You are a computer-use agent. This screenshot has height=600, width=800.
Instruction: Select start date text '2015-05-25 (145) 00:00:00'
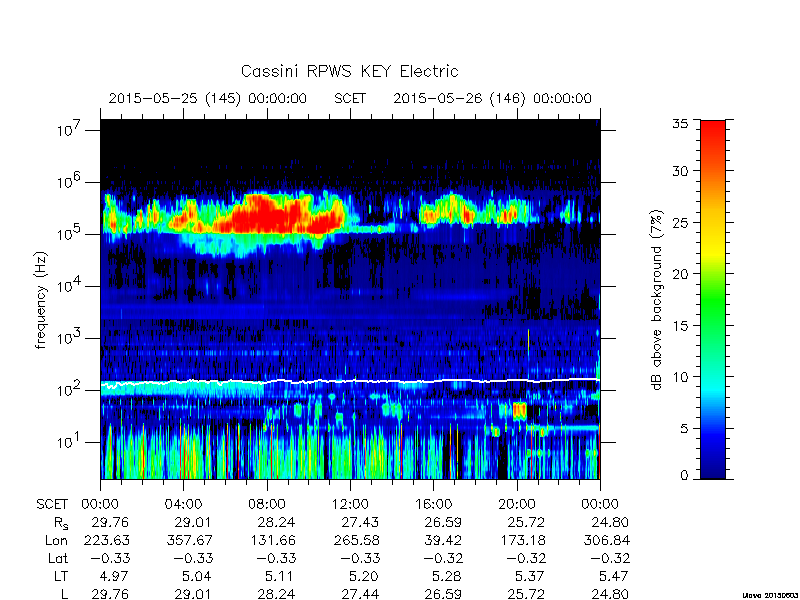208,98
